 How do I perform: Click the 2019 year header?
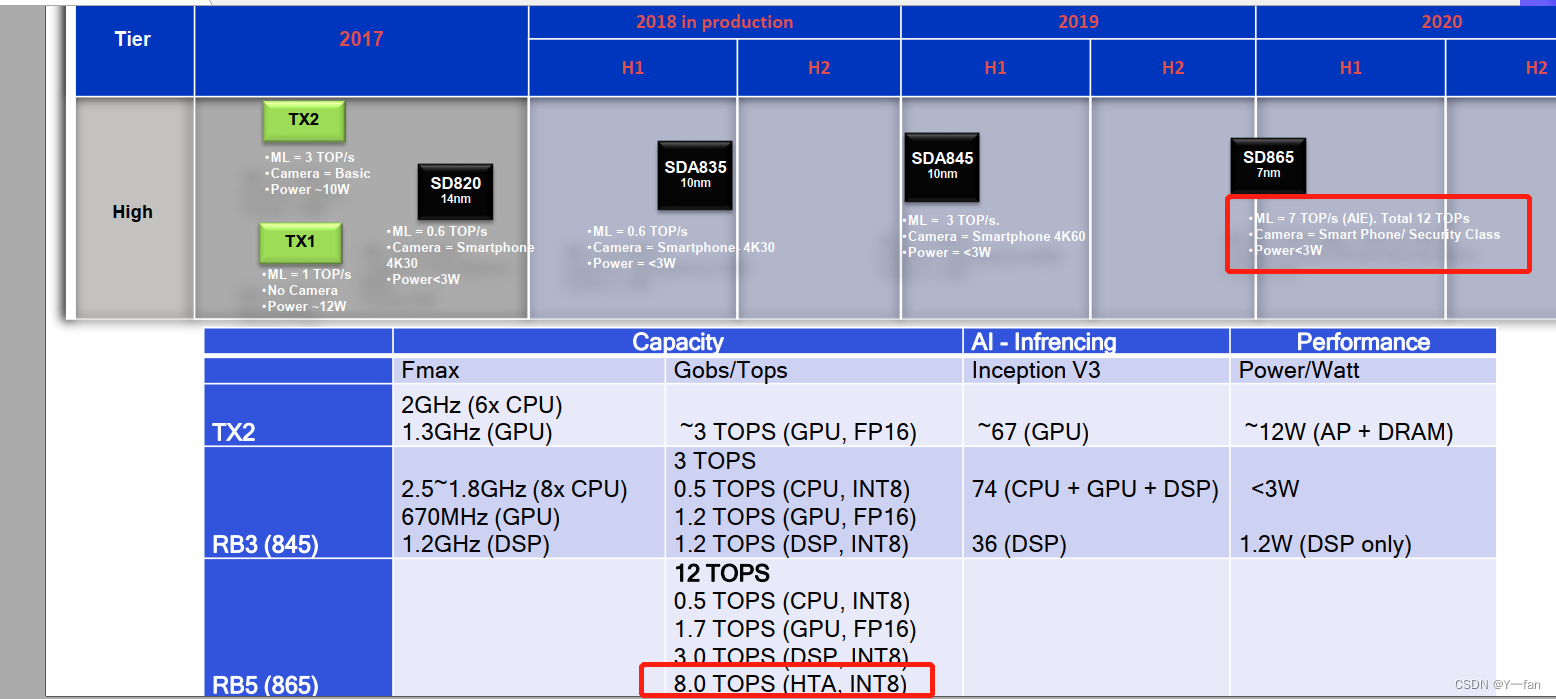(x=1078, y=22)
